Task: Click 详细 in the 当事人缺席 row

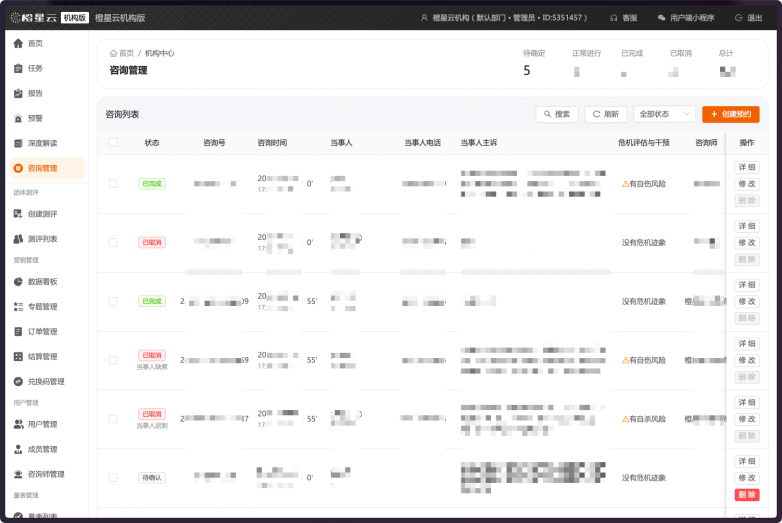Action: pos(747,344)
